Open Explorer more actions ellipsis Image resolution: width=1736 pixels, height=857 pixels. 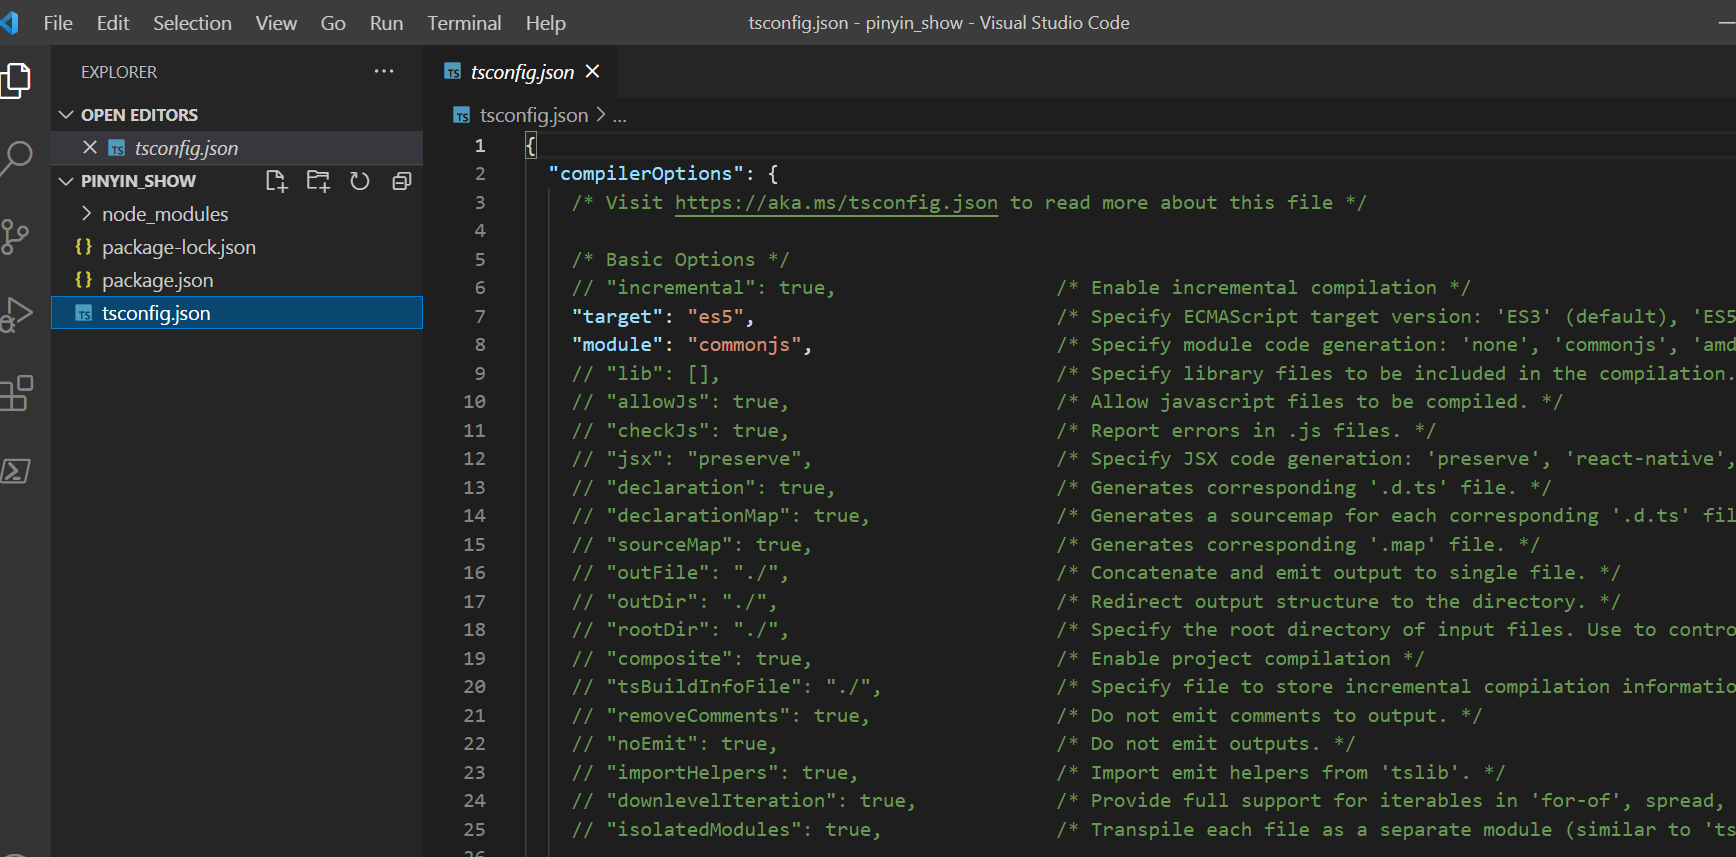pos(384,71)
